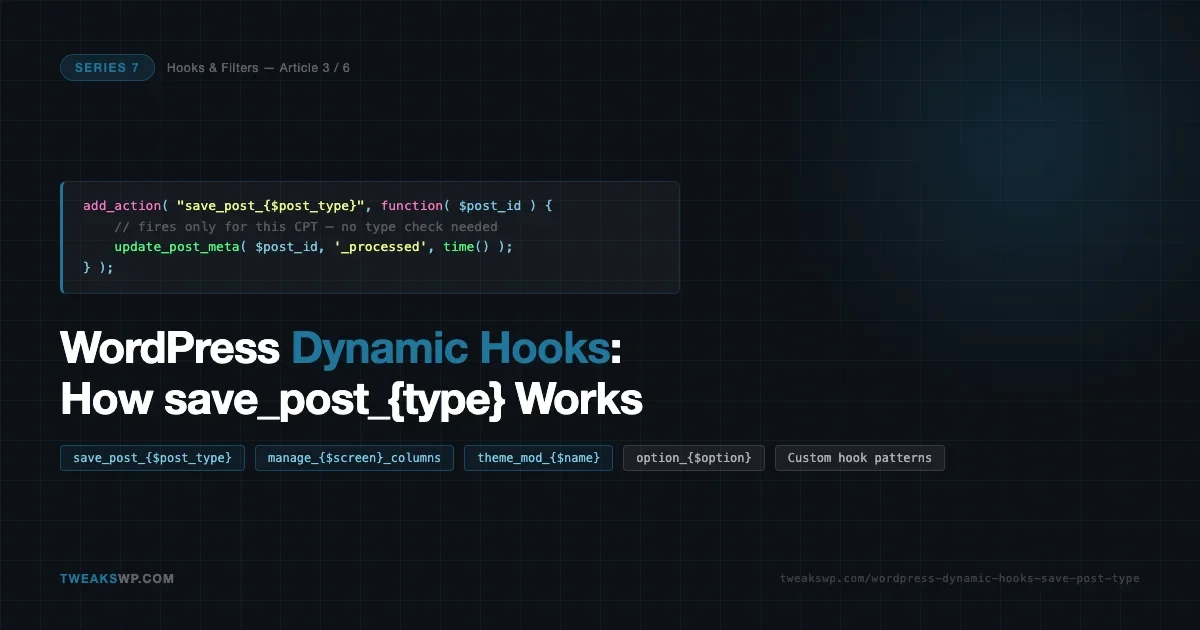Click the closing } ); code line
Image resolution: width=1200 pixels, height=630 pixels.
point(98,267)
